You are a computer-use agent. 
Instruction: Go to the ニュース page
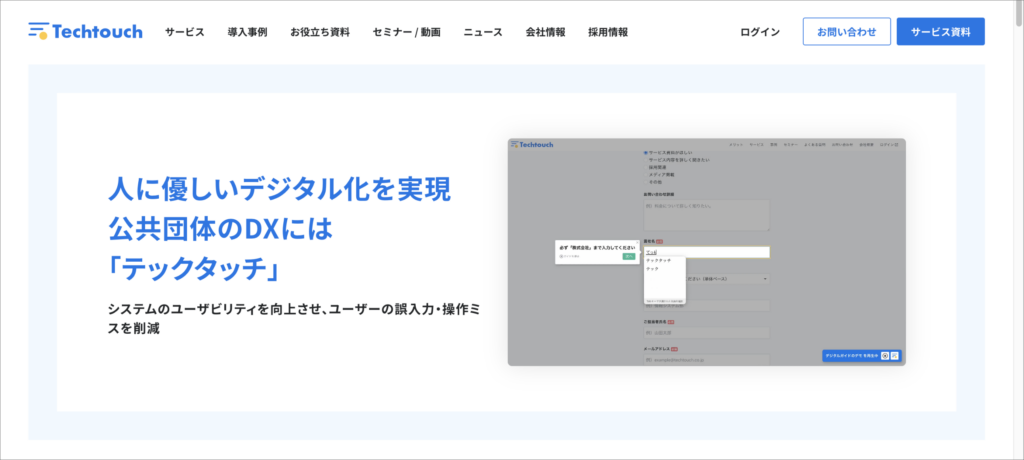[483, 32]
